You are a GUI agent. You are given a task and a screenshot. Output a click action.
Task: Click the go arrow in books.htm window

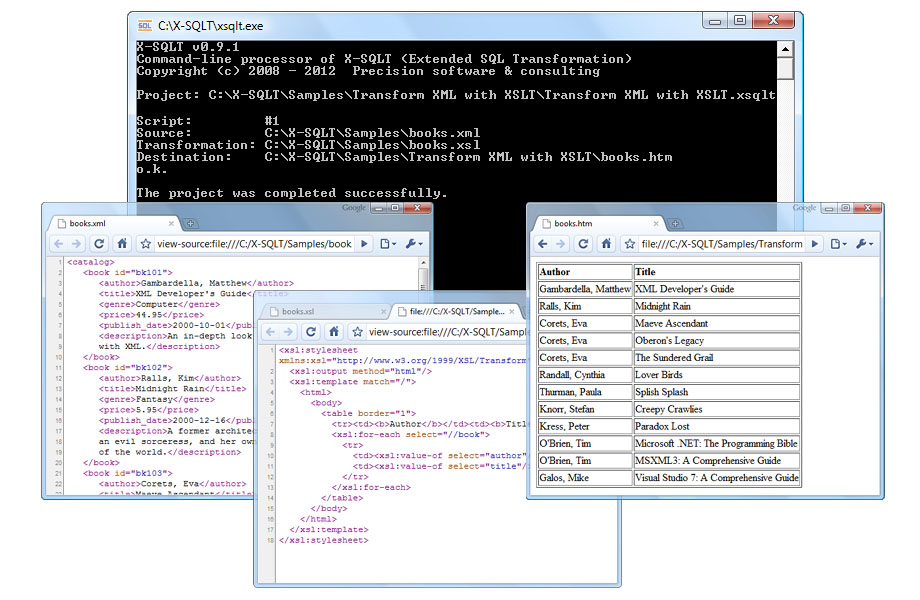(x=816, y=244)
